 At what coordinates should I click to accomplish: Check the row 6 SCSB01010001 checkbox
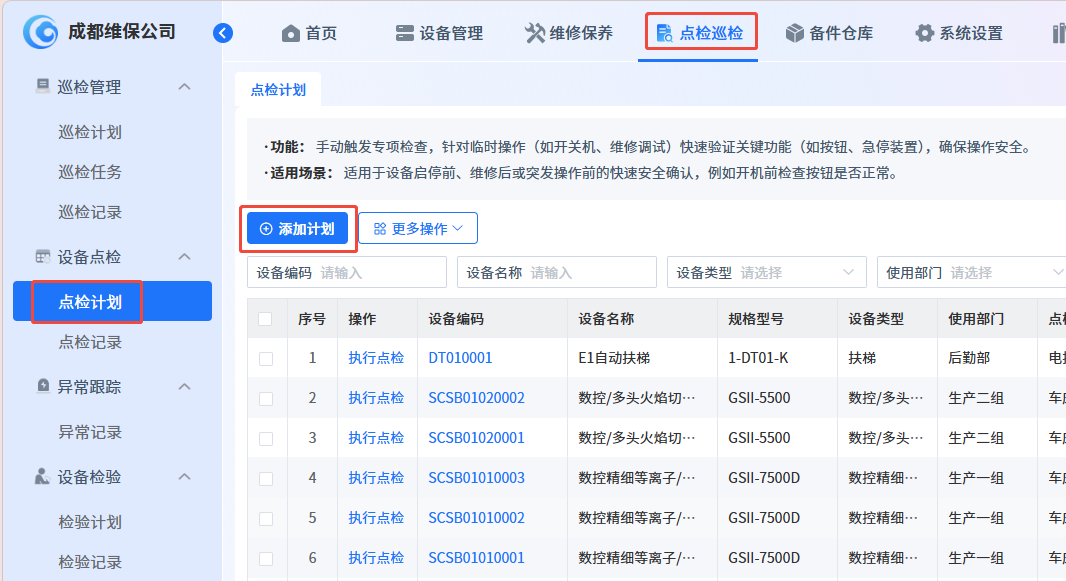coord(266,559)
